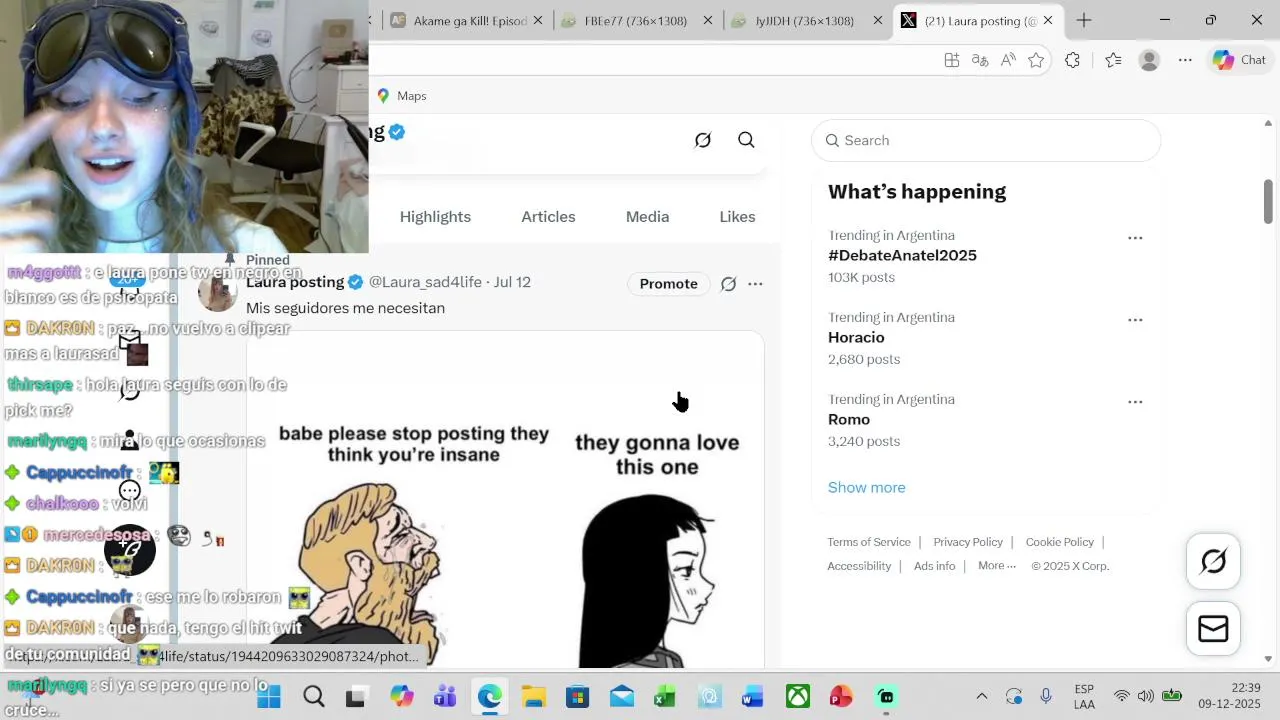Add this page to favorites star
Screen dimensions: 1280x720
(x=1036, y=60)
